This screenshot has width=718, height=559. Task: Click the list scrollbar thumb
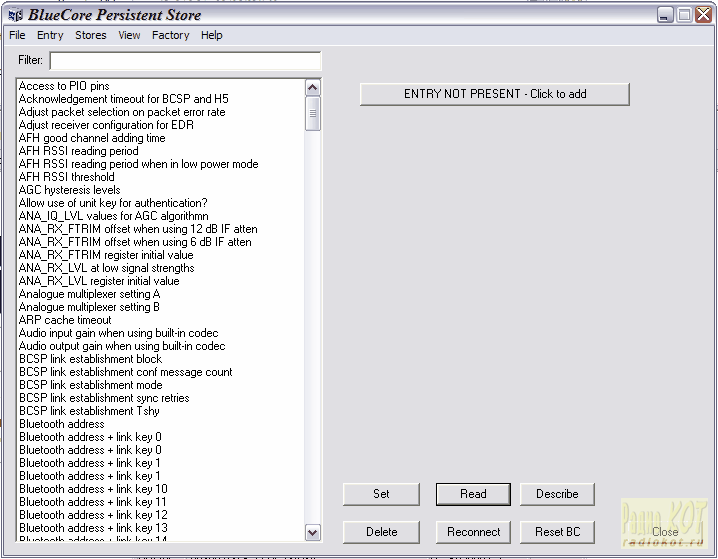coord(313,113)
